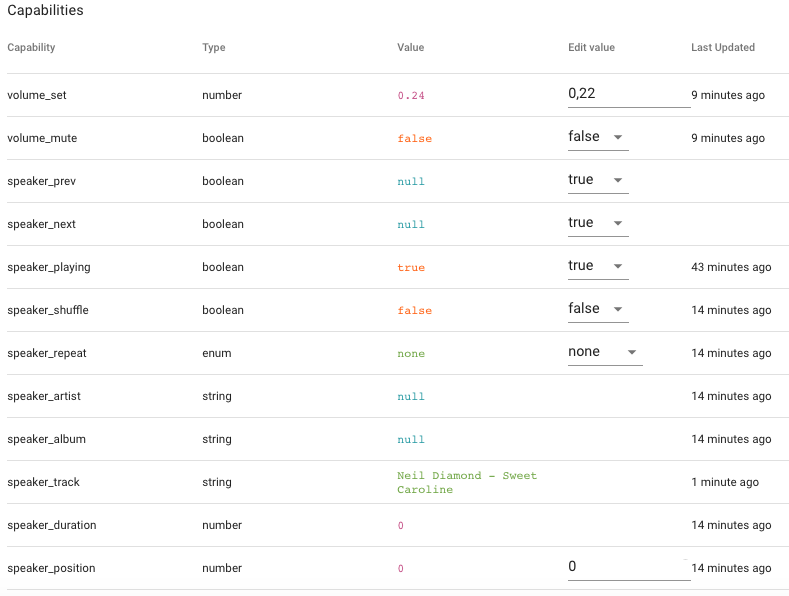Expand the speaker_next true/false dropdown
Viewport: 789px width, 596px height.
597,223
